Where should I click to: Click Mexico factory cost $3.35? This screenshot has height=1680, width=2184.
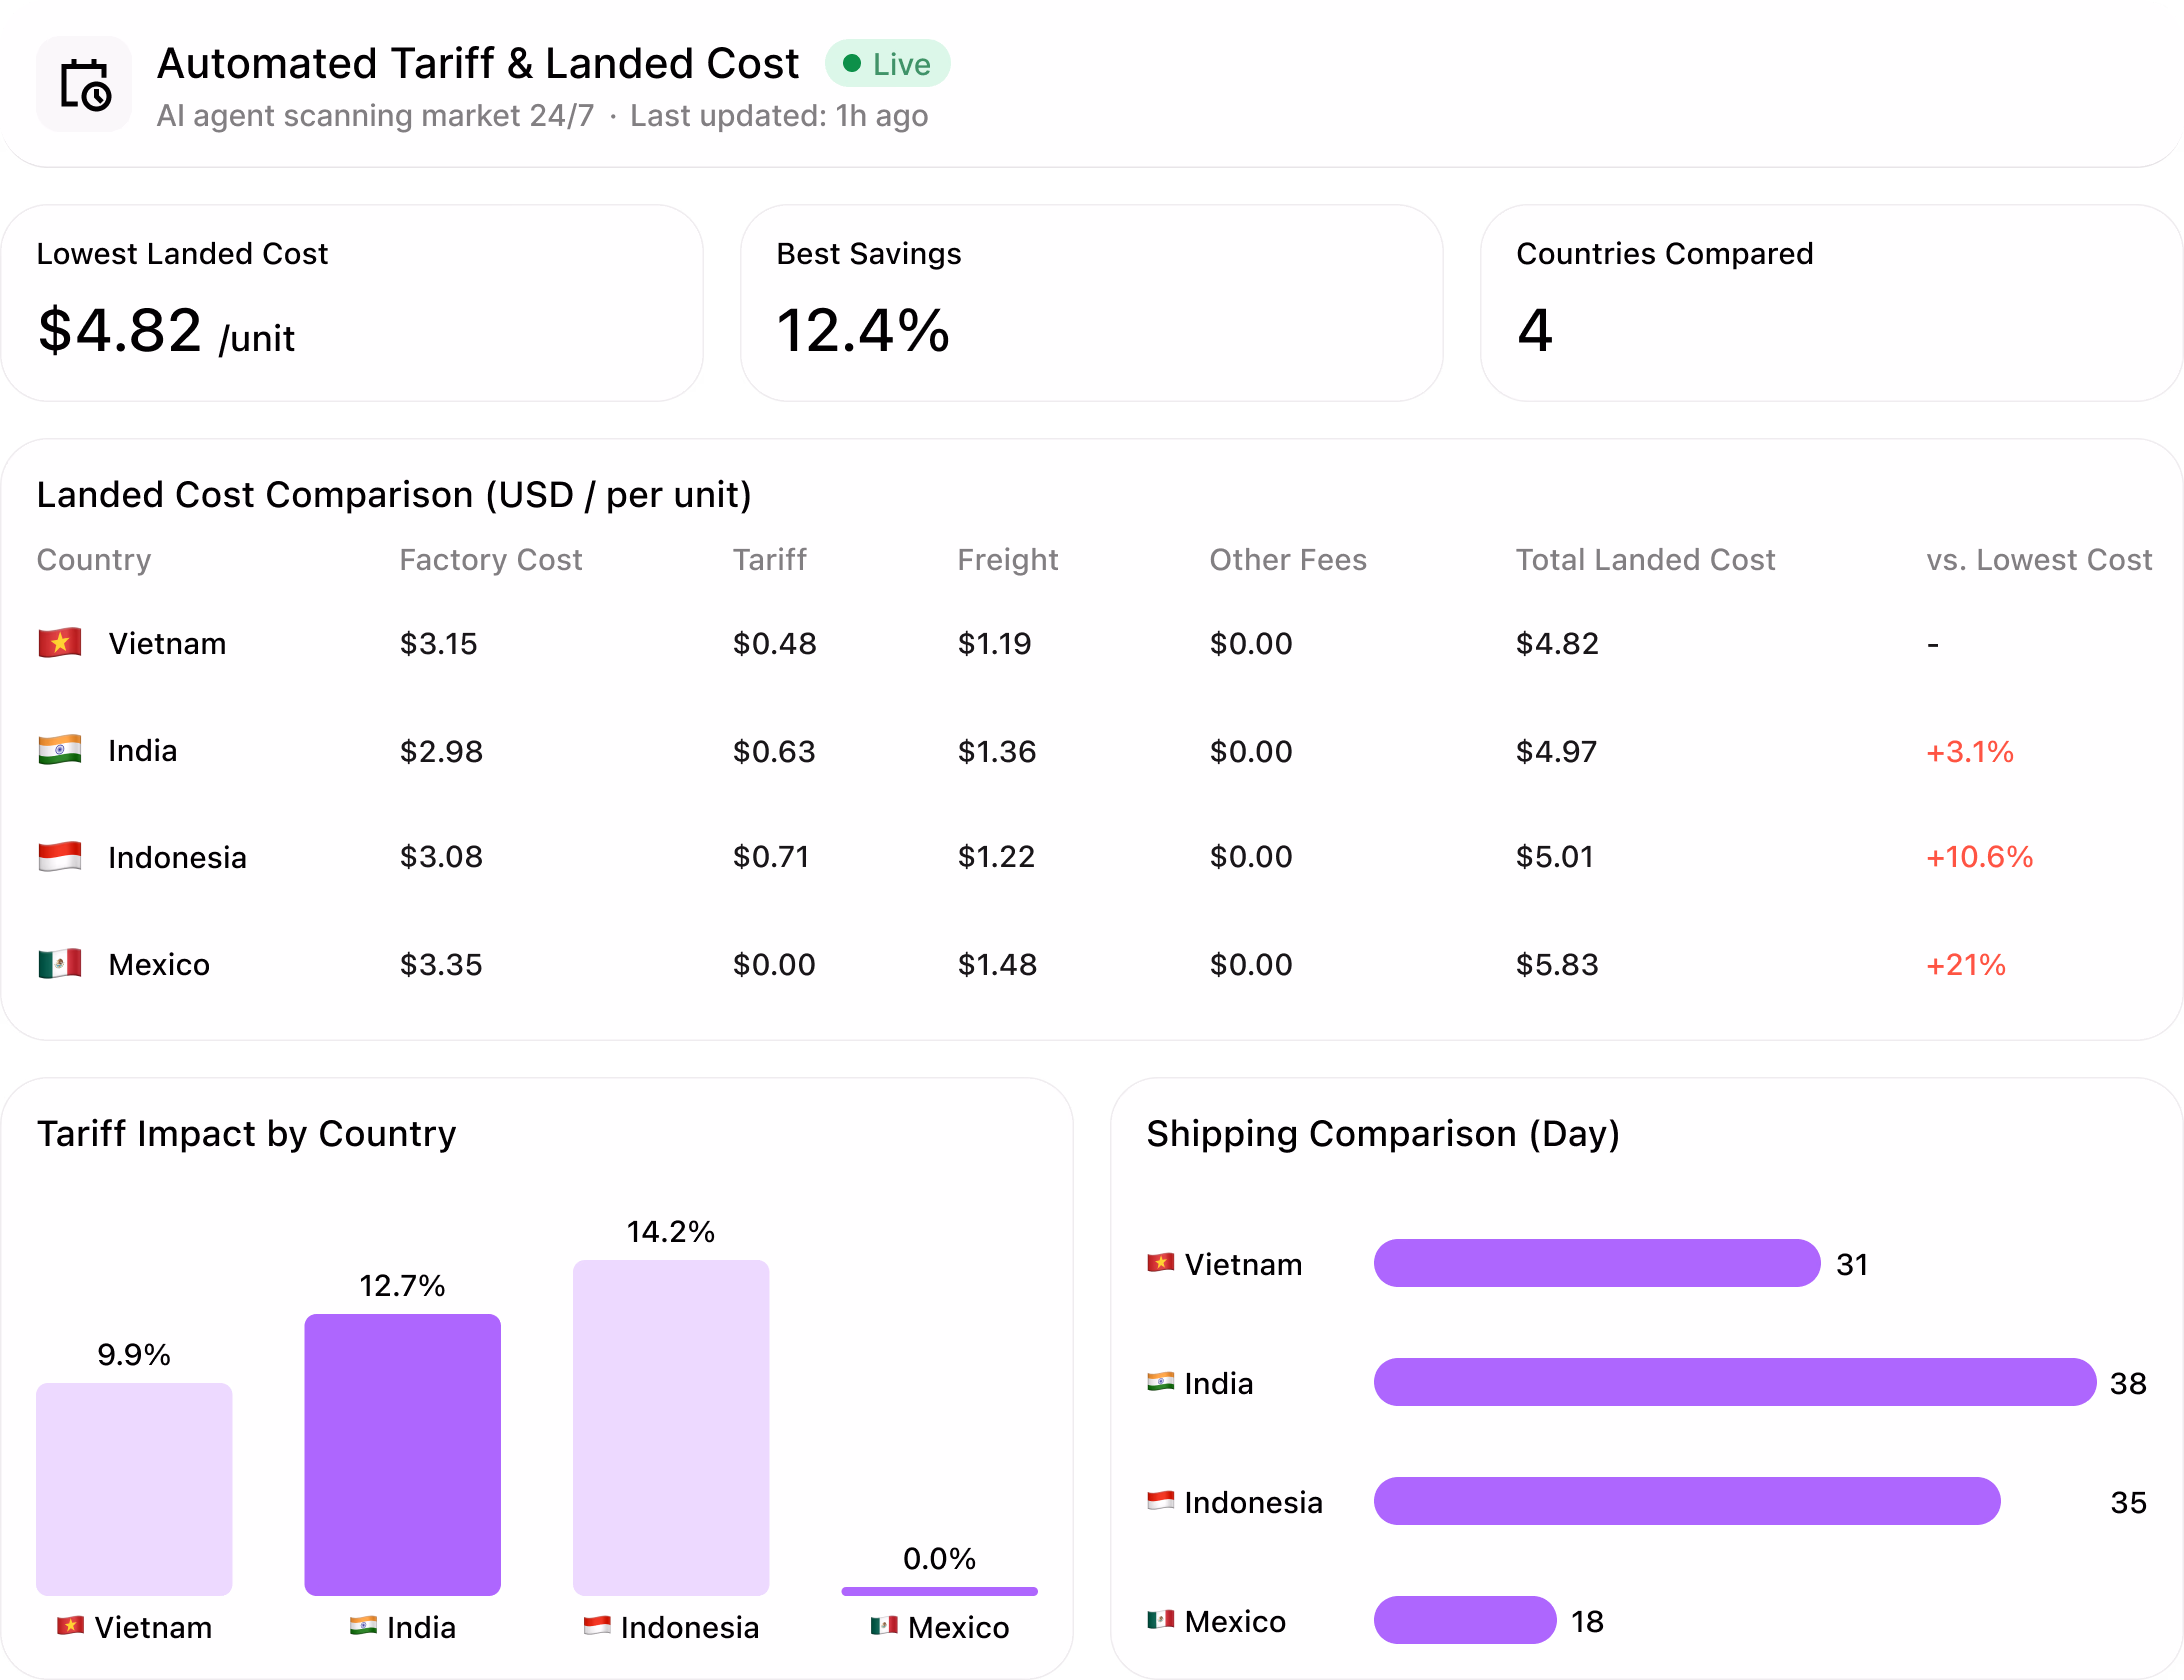[441, 965]
